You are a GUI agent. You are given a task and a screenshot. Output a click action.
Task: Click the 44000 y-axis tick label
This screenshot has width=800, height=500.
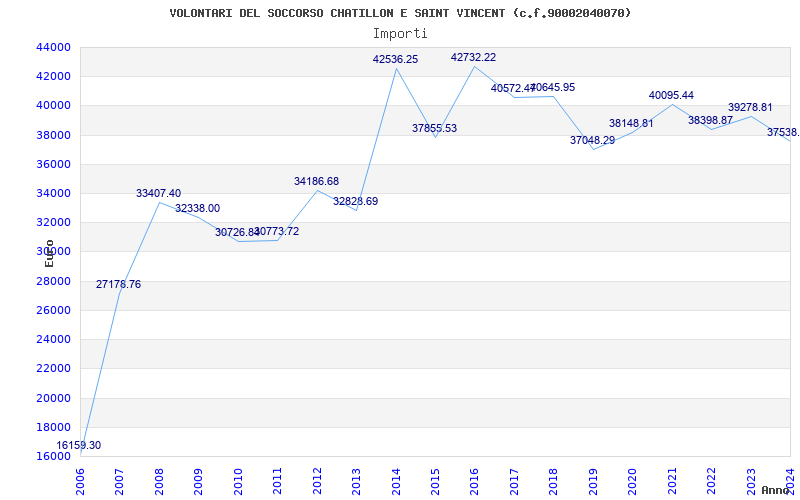tap(54, 47)
